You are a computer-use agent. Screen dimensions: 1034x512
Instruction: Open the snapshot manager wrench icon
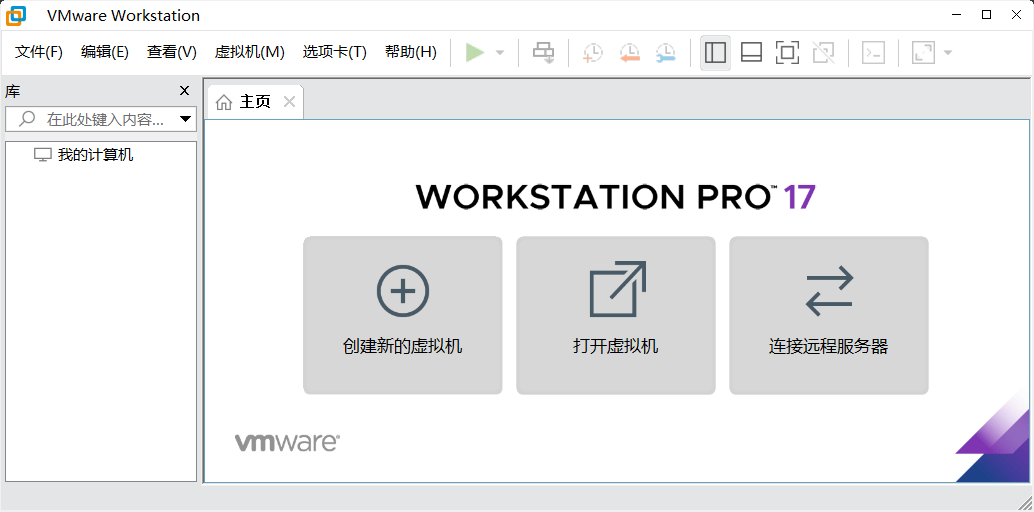coord(665,53)
